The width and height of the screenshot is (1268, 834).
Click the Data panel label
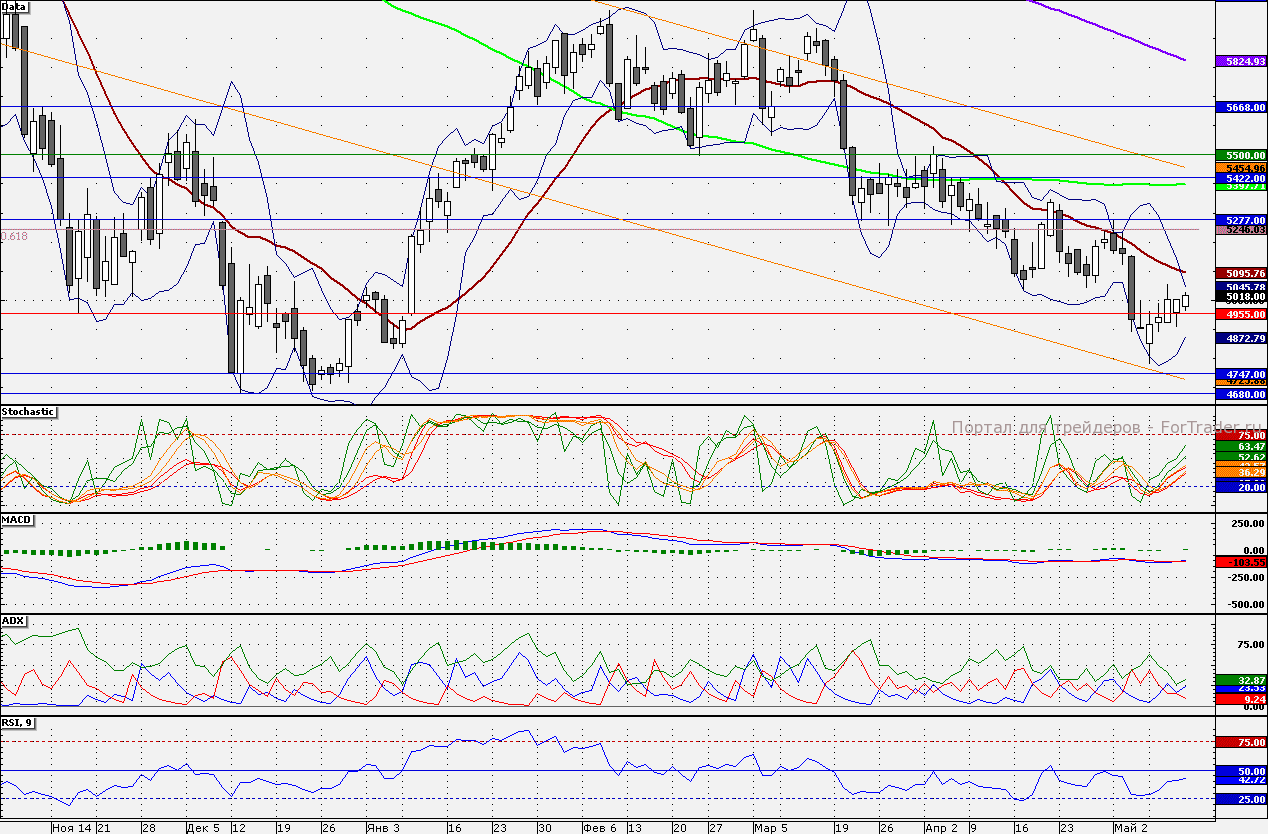tap(15, 7)
